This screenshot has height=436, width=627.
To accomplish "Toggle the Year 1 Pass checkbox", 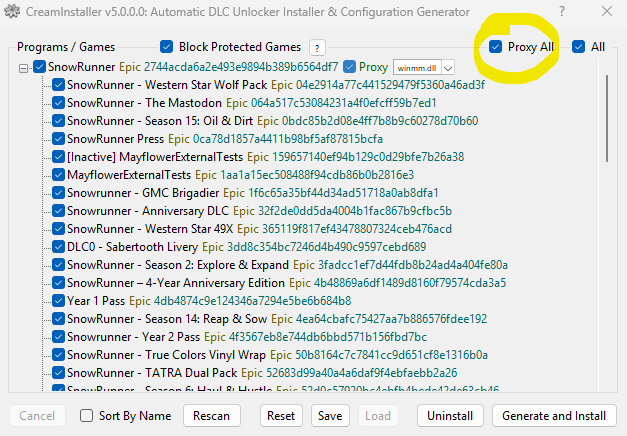I will click(58, 301).
